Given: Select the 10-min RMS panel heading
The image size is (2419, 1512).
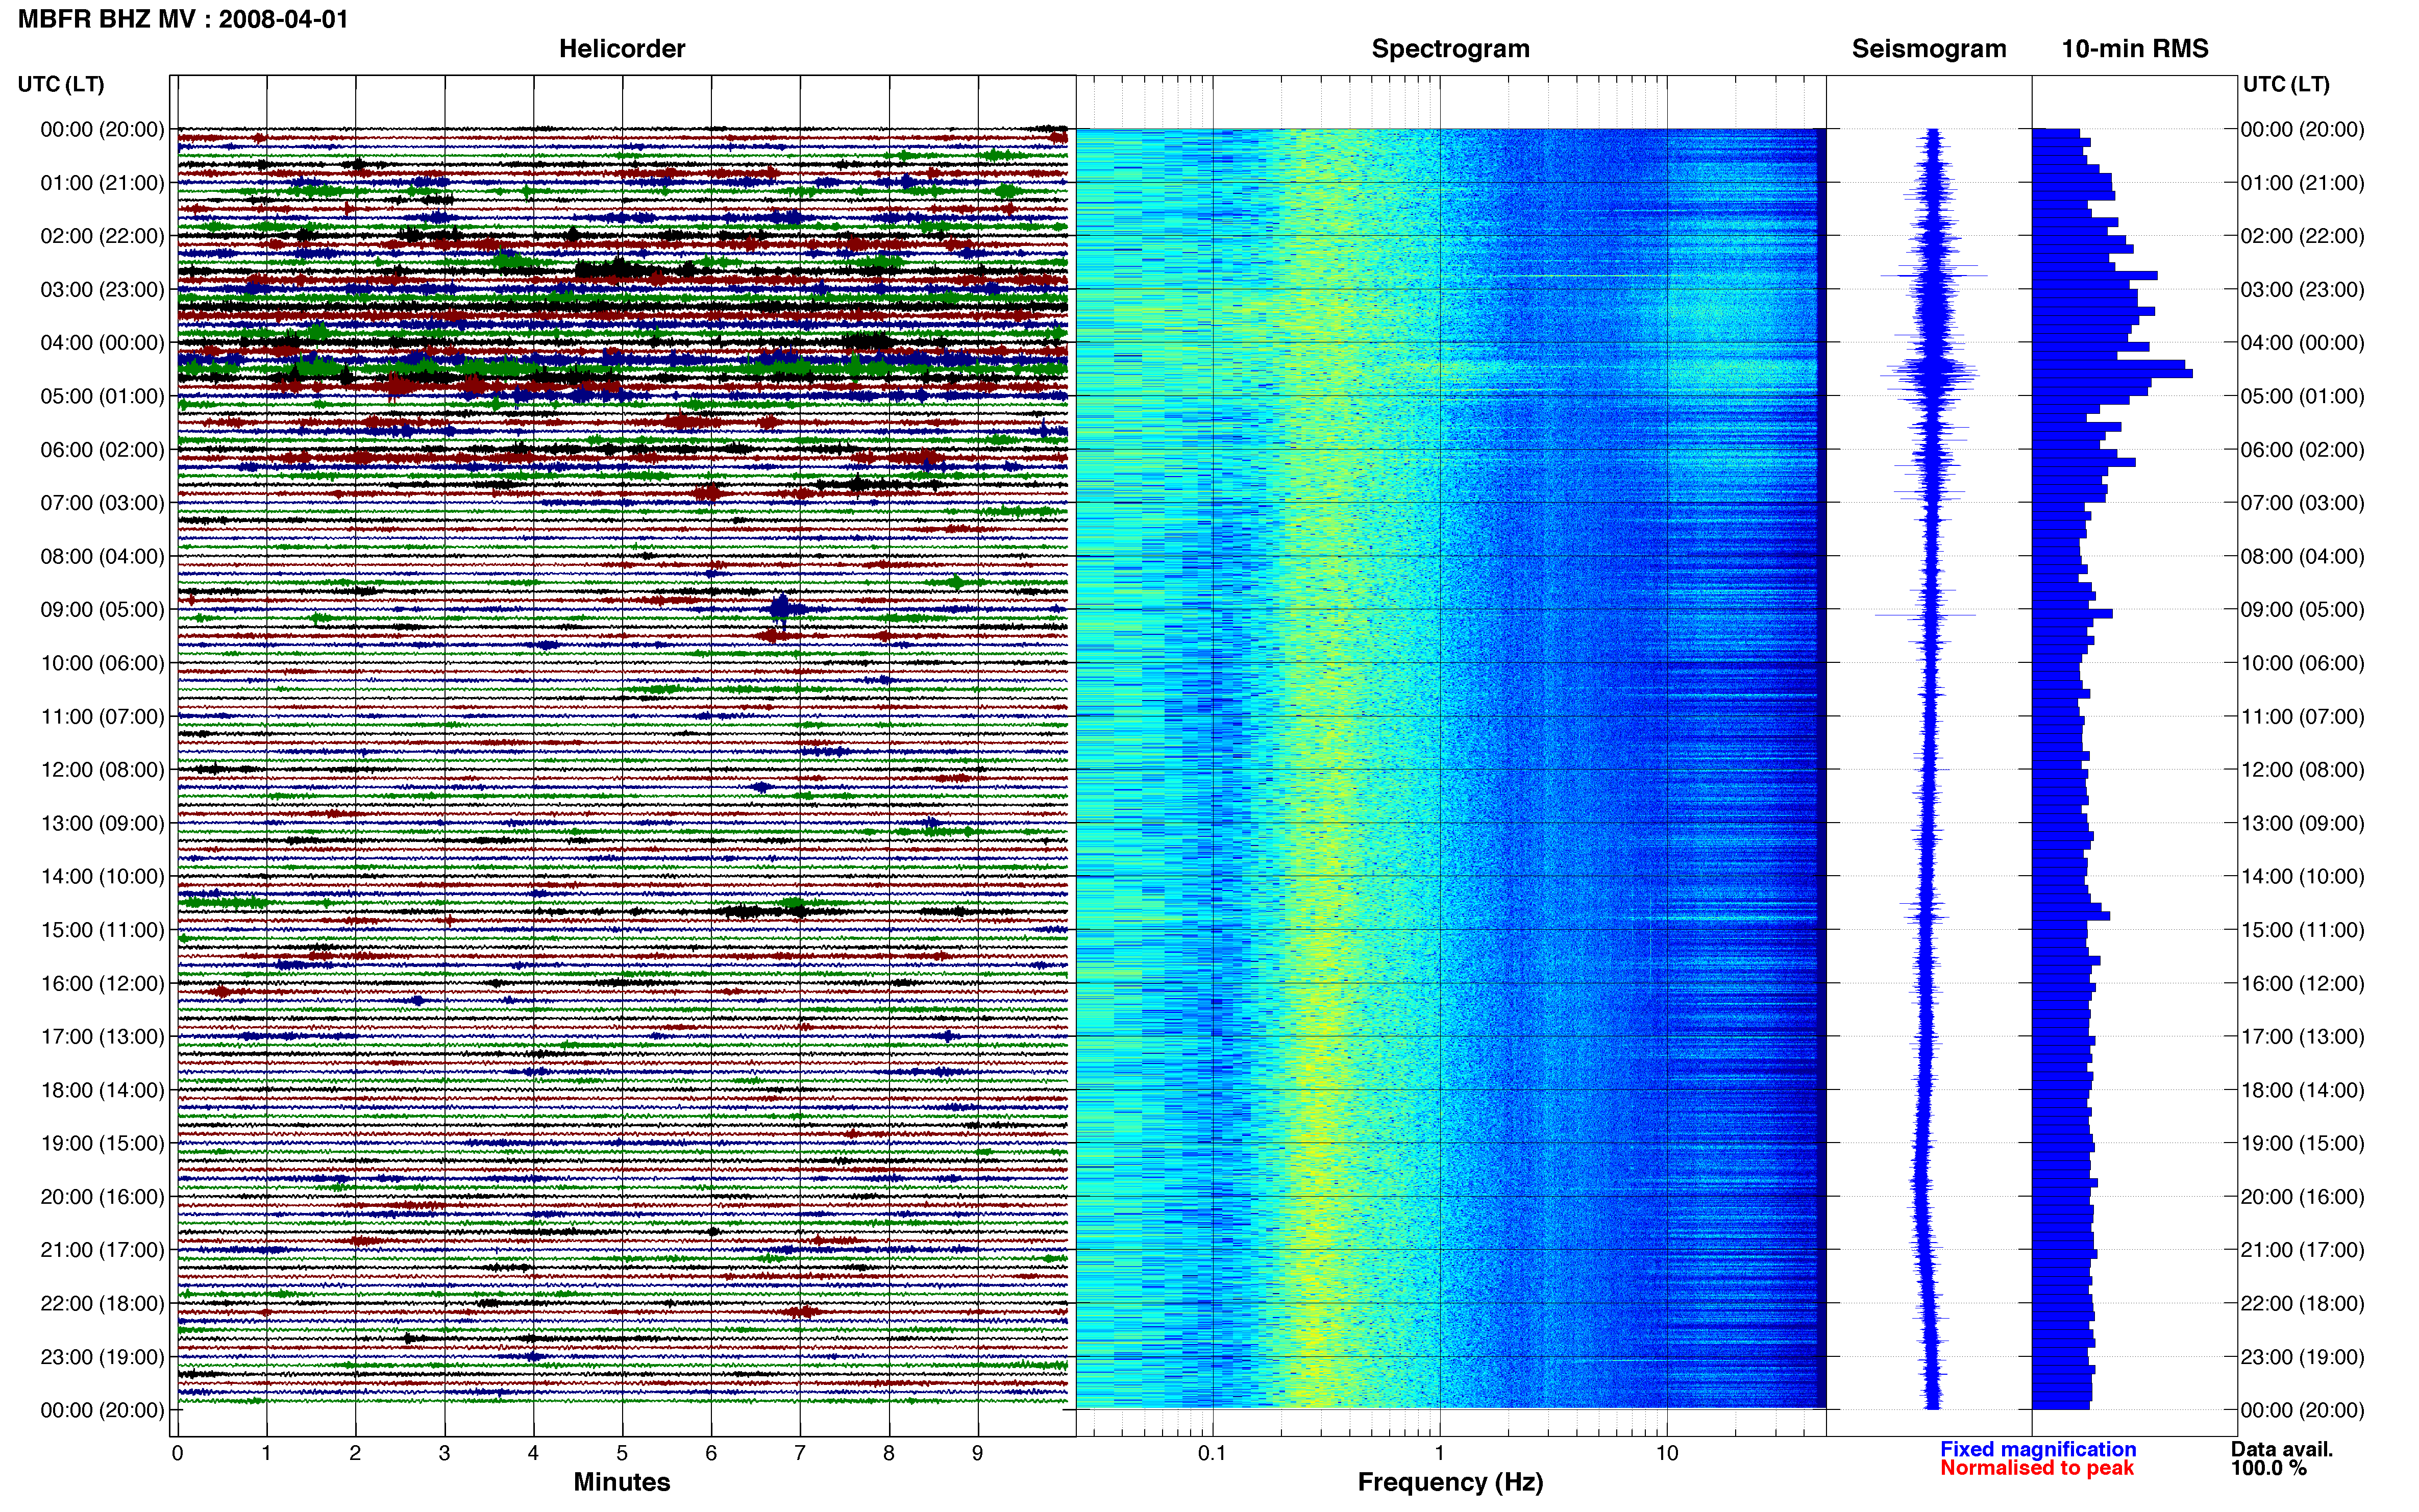Looking at the screenshot, I should 2135,49.
